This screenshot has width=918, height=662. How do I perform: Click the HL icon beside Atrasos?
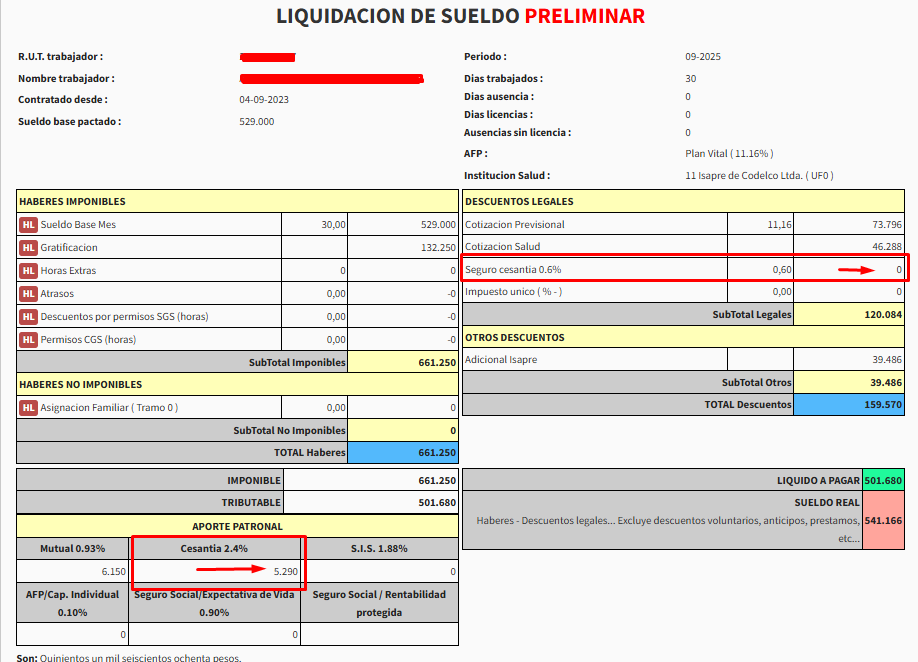pyautogui.click(x=28, y=294)
